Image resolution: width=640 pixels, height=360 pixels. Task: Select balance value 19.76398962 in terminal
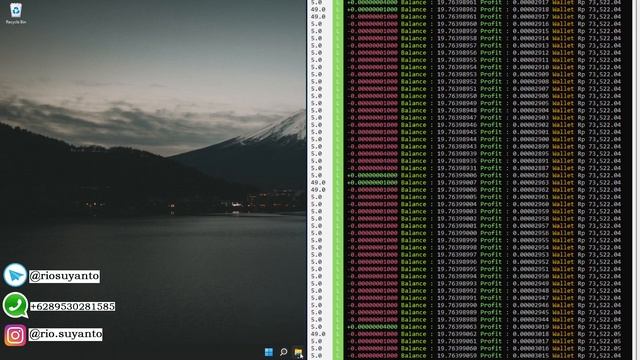(456, 9)
